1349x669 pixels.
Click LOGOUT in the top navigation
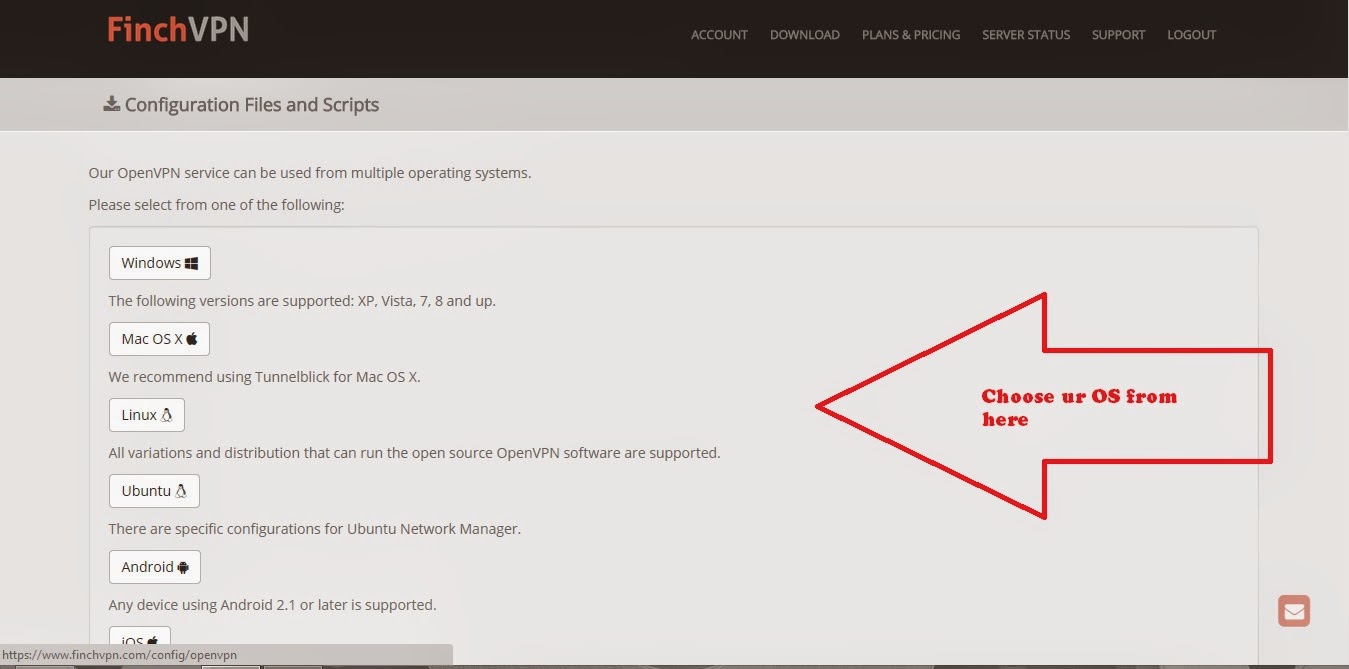click(1191, 35)
